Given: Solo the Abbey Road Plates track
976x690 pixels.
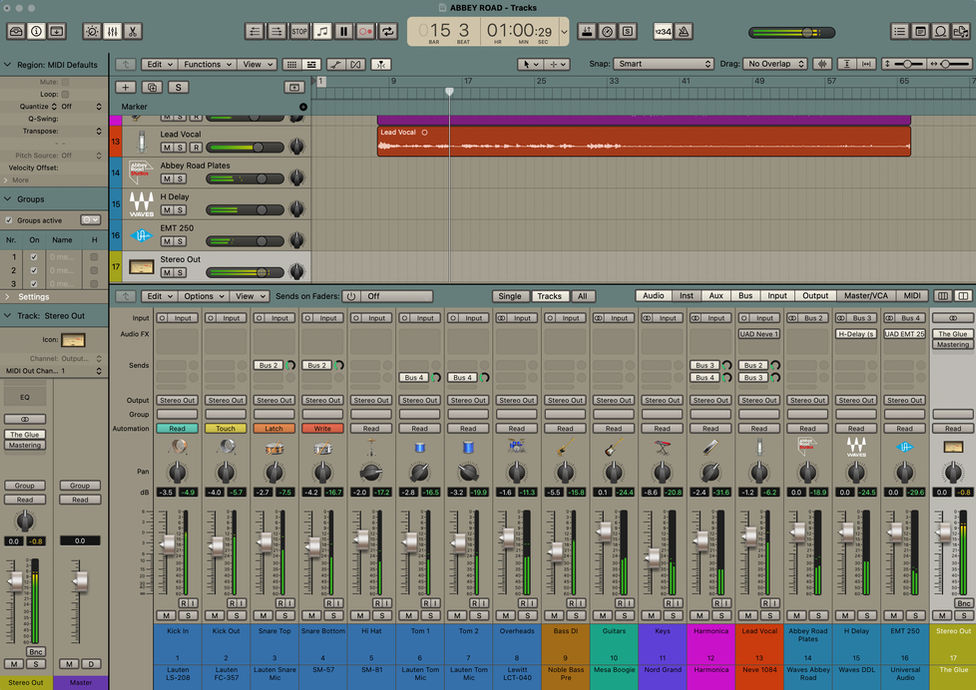Looking at the screenshot, I should 181,178.
